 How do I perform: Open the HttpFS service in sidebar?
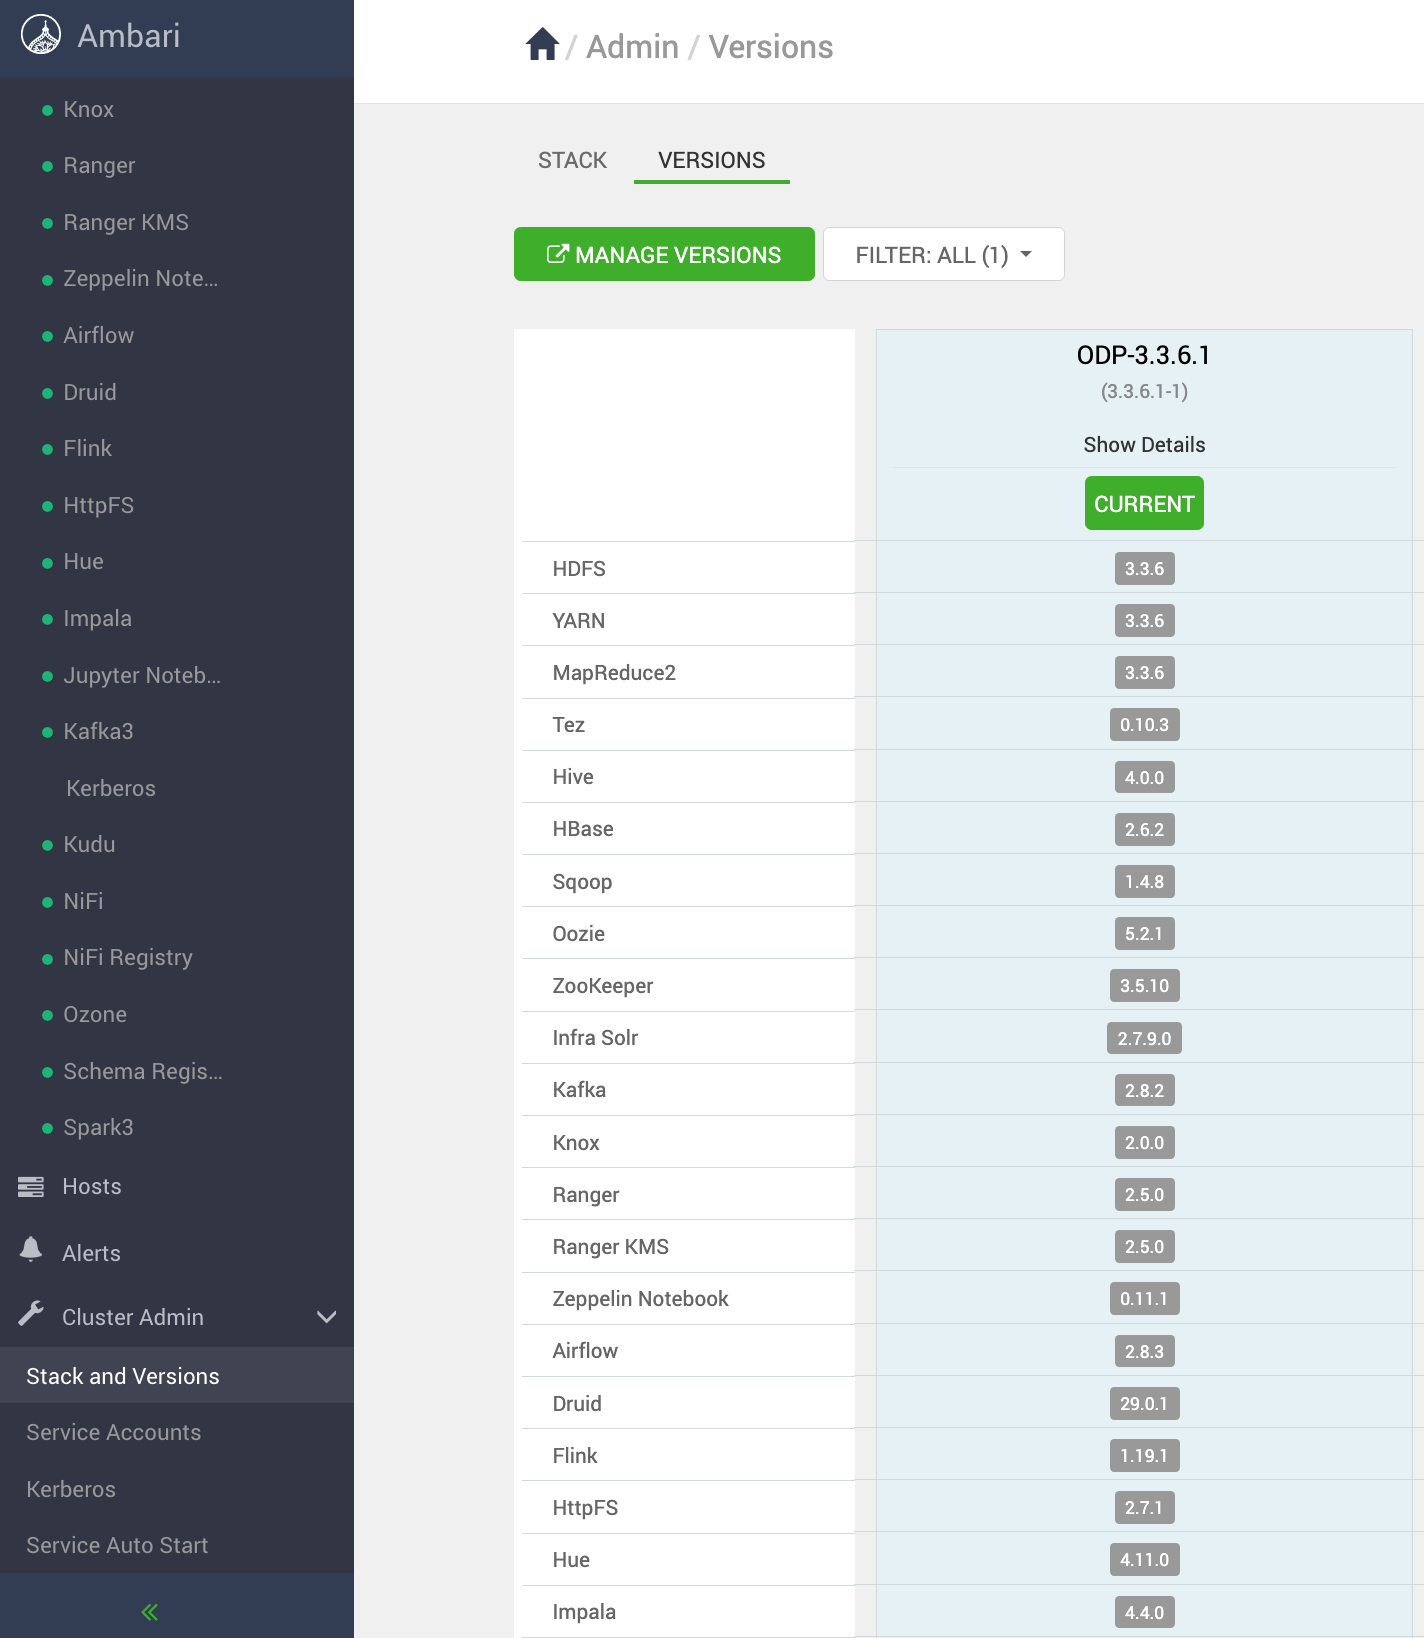click(99, 505)
